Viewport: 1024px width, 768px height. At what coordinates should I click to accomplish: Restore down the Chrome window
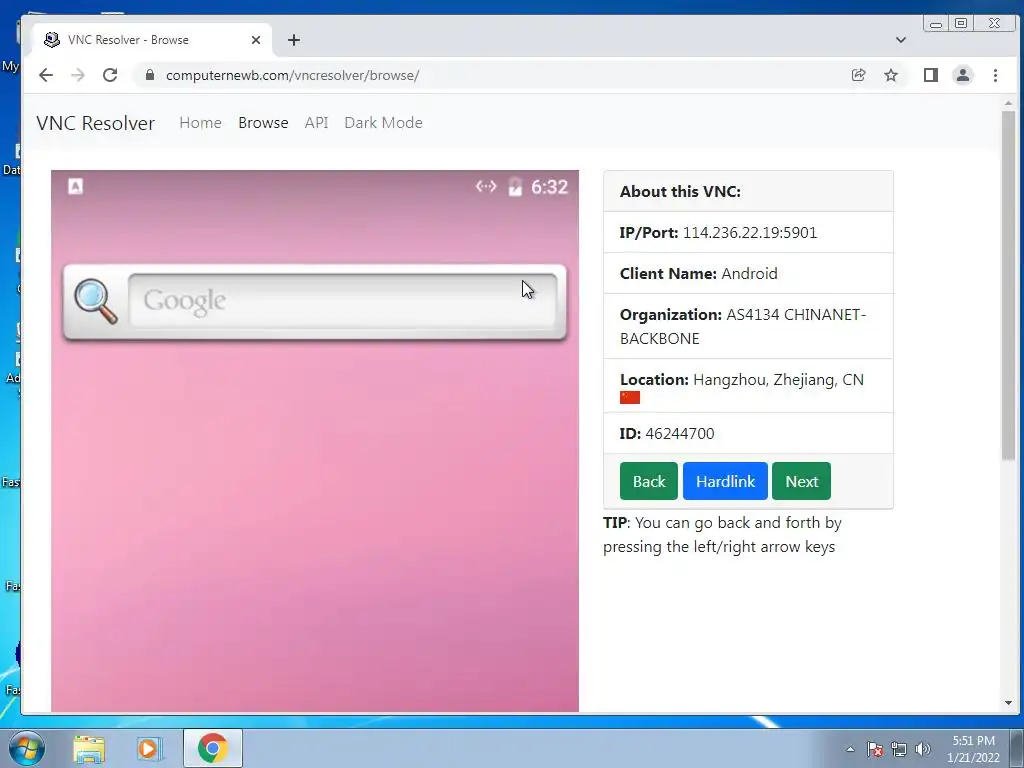tap(961, 24)
